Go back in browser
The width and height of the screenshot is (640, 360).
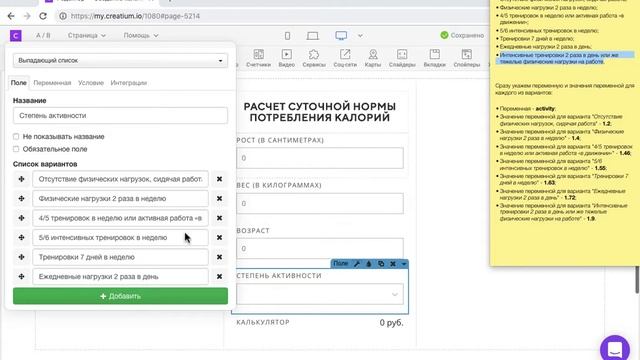[x=11, y=16]
